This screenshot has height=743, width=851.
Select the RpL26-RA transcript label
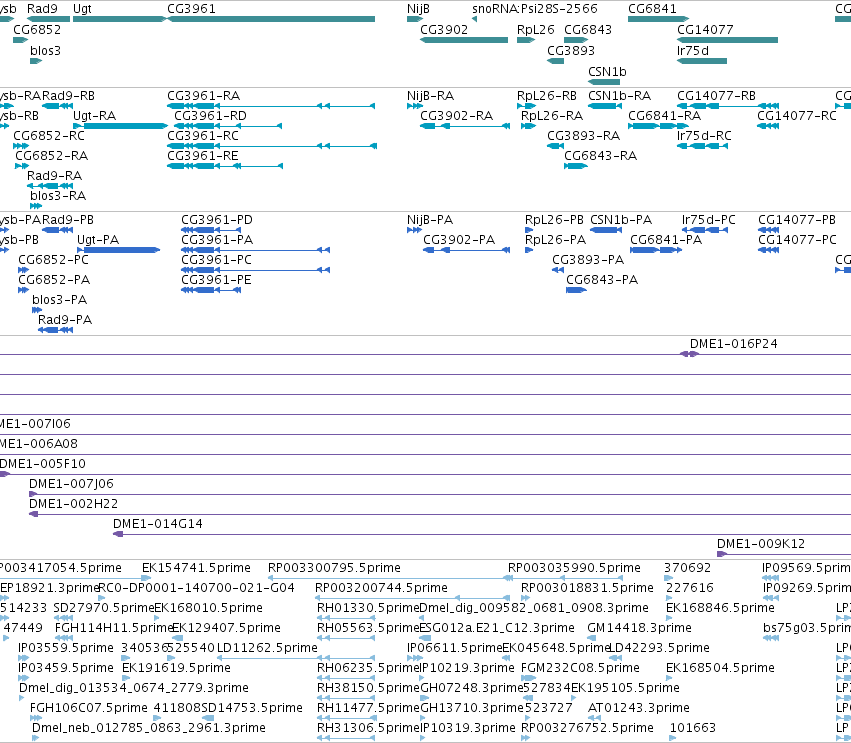tap(552, 116)
